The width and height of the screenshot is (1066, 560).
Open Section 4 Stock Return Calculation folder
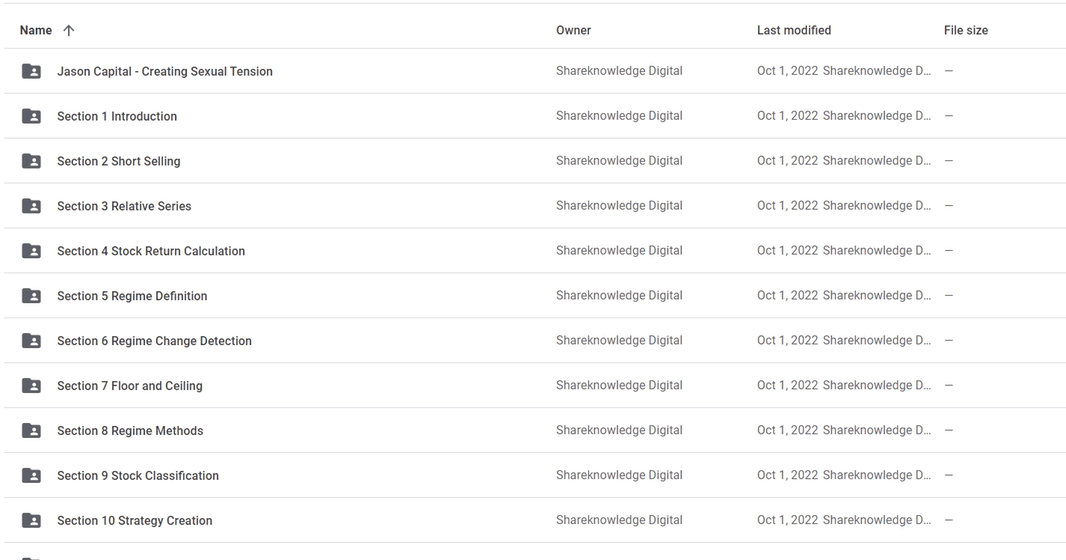[151, 251]
